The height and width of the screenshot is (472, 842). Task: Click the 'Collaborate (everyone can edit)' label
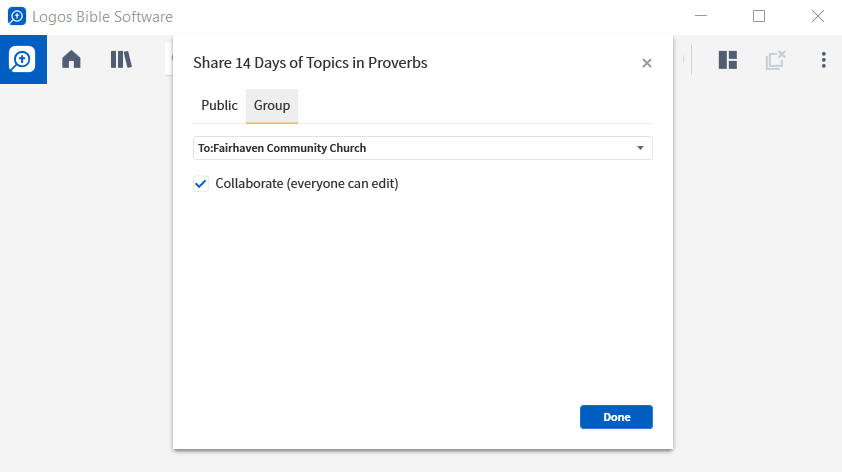coord(307,184)
